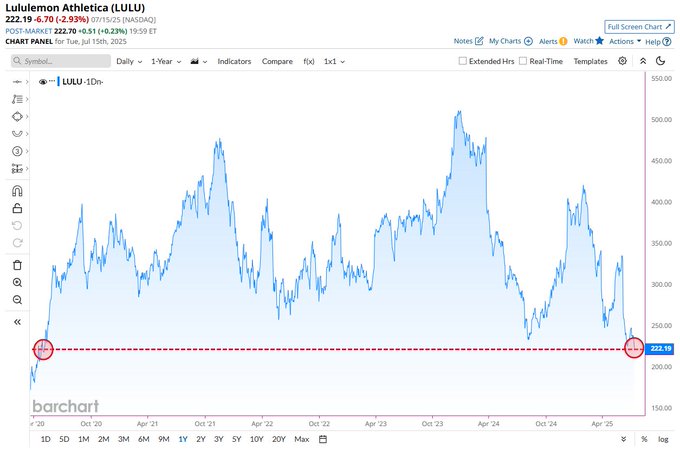Image resolution: width=680 pixels, height=451 pixels.
Task: Select the 2M range tab
Action: click(x=104, y=439)
